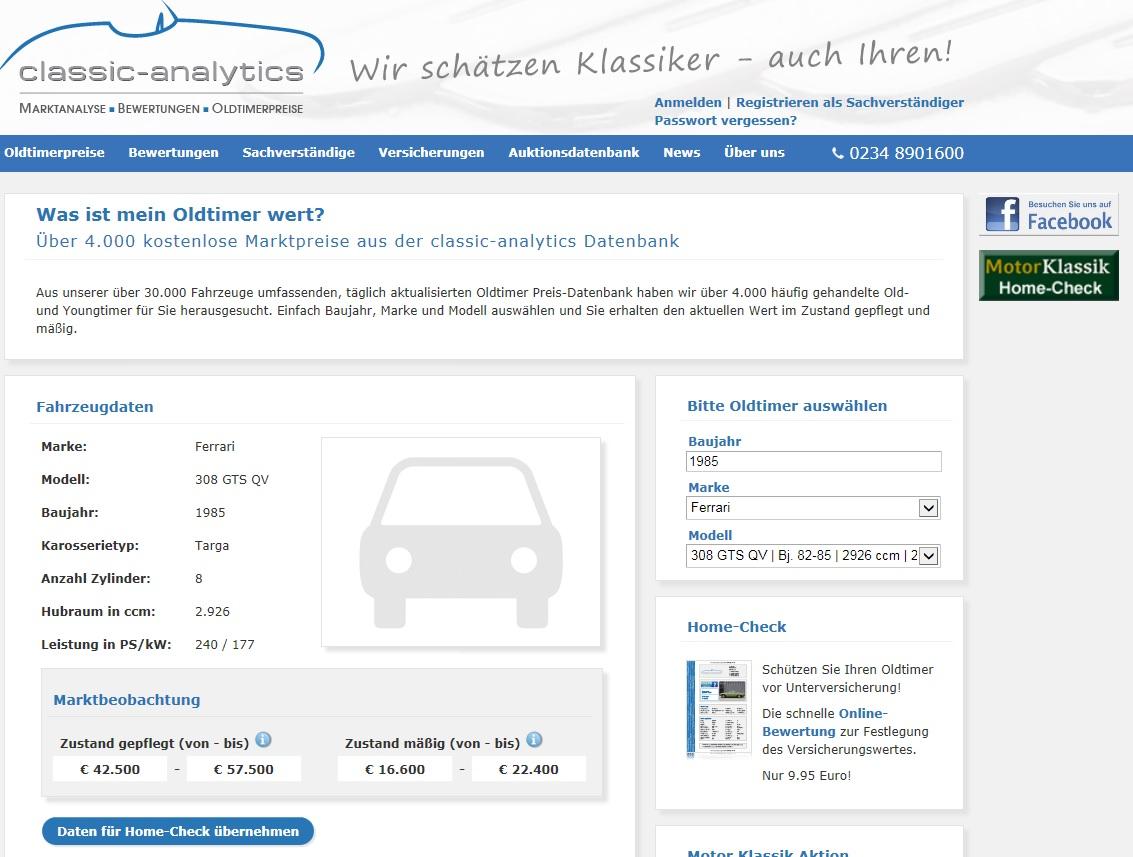The width and height of the screenshot is (1133, 857).
Task: Click the Anmelden link
Action: pos(687,102)
